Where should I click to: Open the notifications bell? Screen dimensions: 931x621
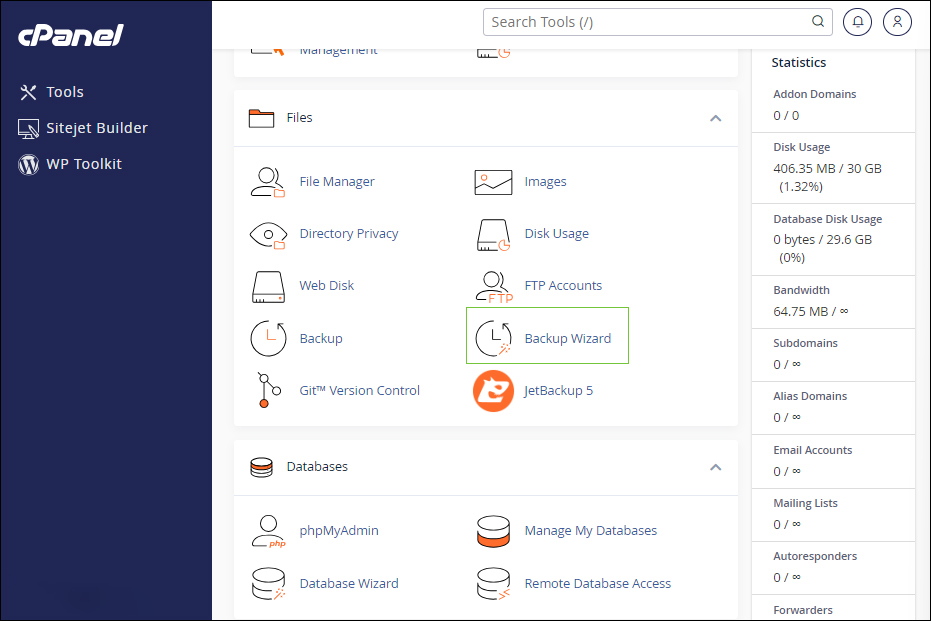(x=857, y=22)
